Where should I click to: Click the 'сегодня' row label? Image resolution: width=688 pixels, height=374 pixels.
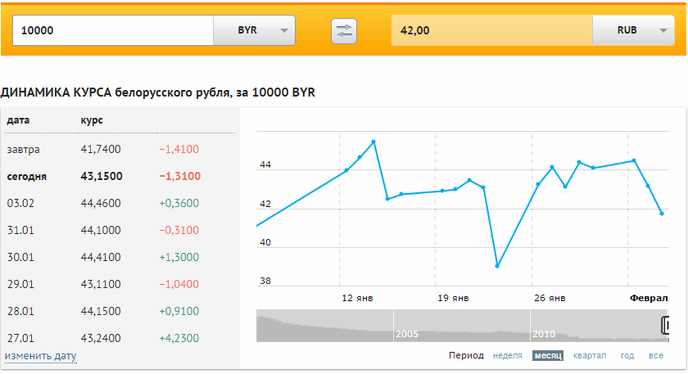tap(27, 176)
